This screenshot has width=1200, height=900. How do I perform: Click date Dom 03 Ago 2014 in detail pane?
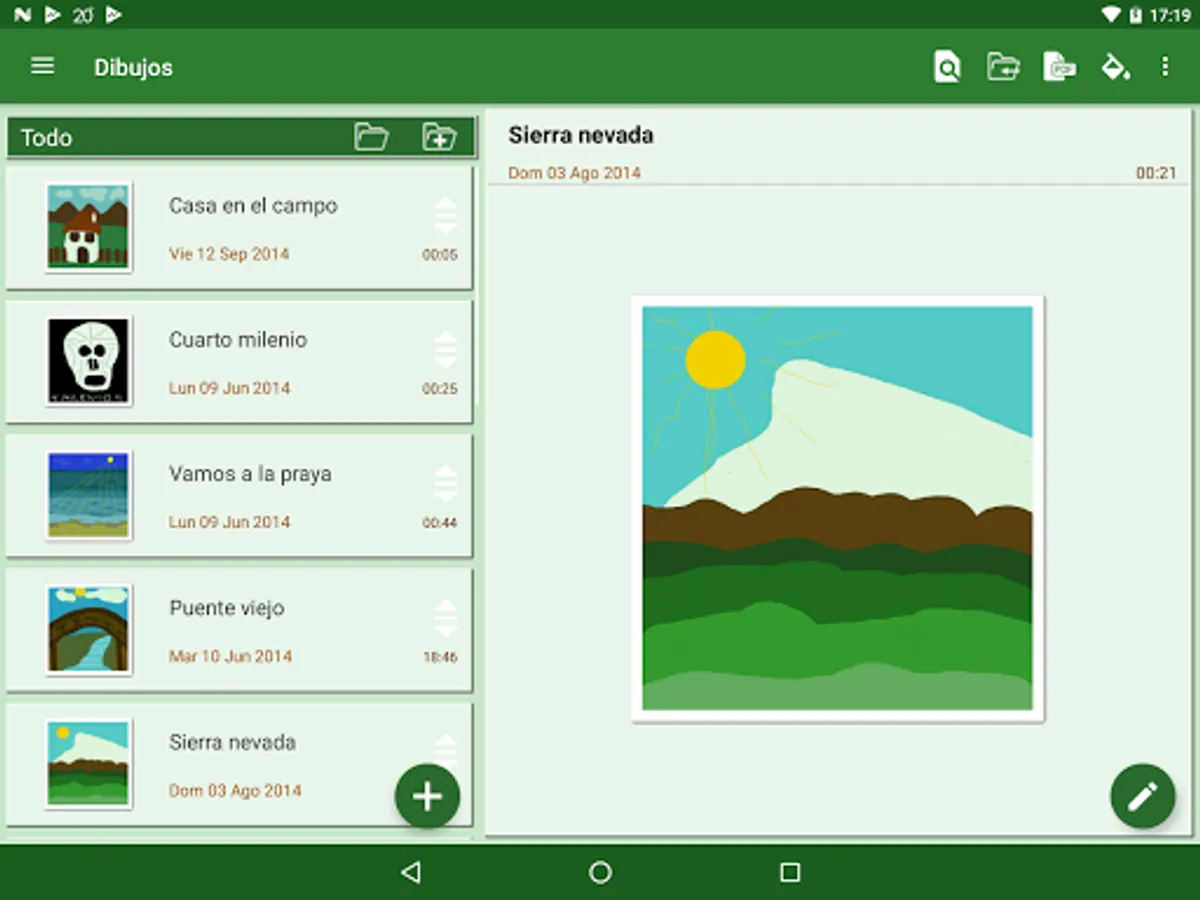574,173
